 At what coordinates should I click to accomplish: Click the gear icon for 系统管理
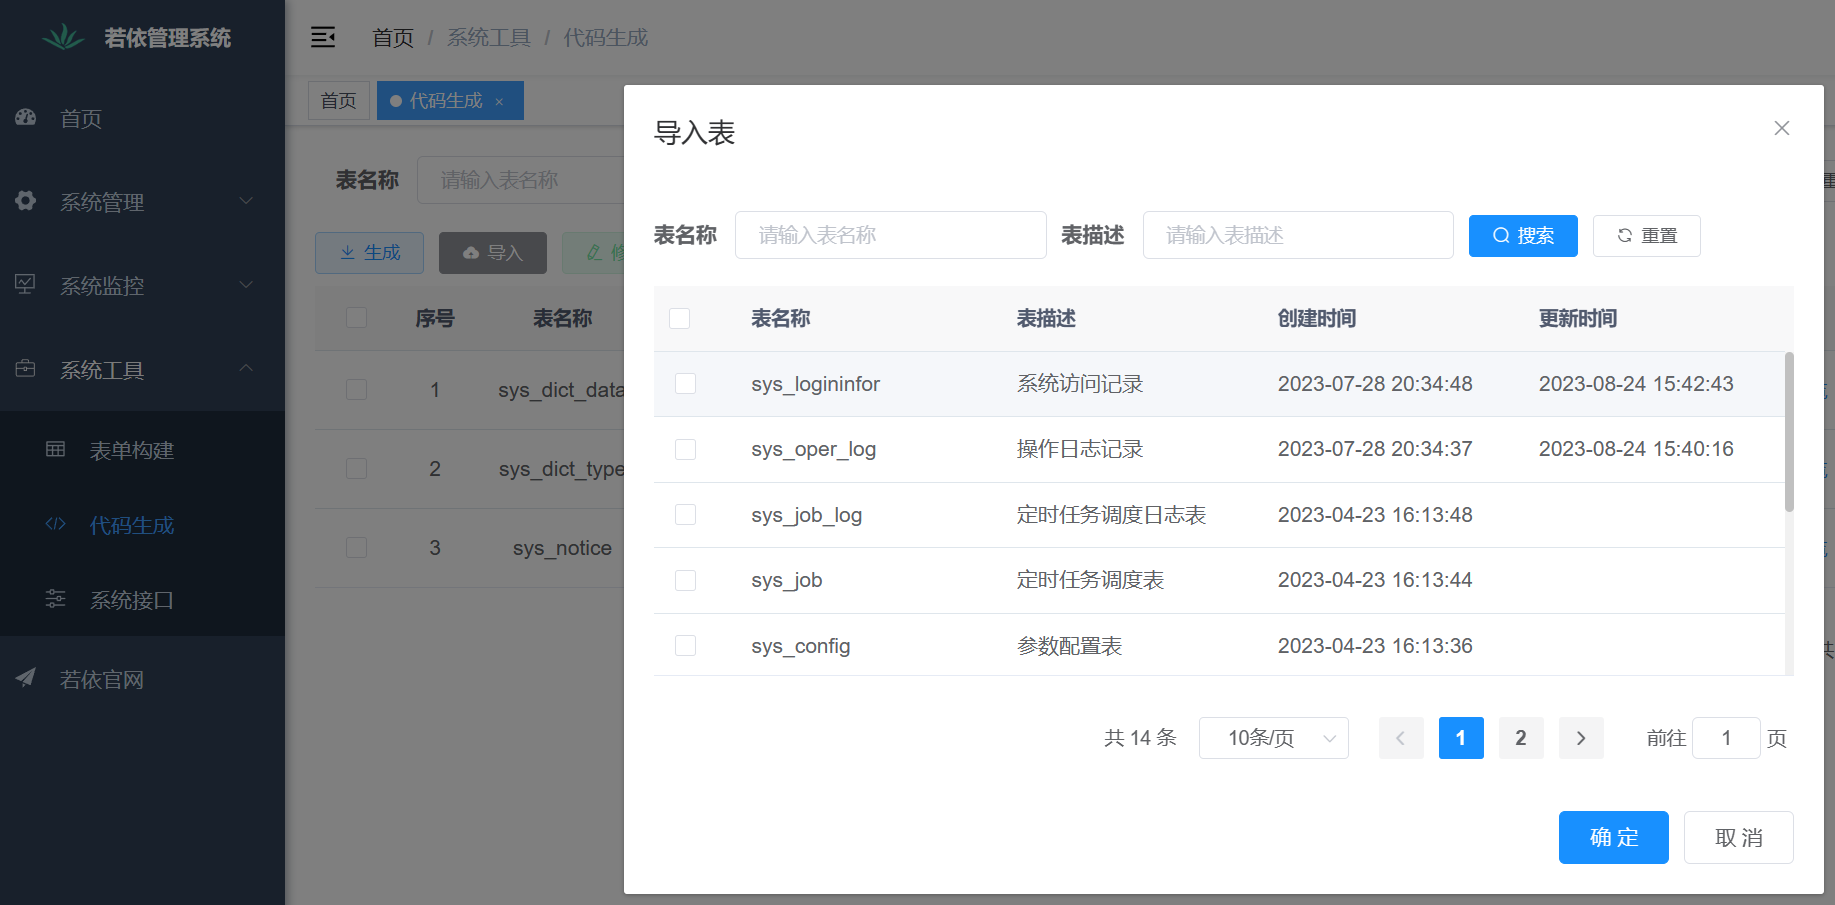coord(26,201)
